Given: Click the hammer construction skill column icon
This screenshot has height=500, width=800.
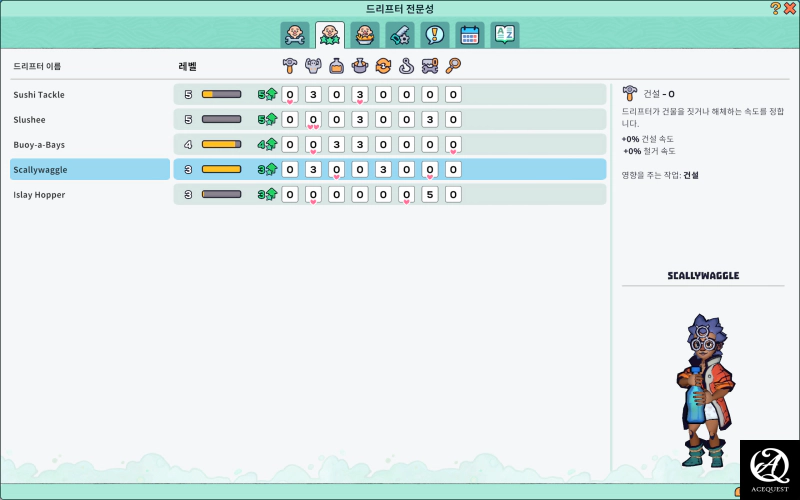Looking at the screenshot, I should point(290,66).
